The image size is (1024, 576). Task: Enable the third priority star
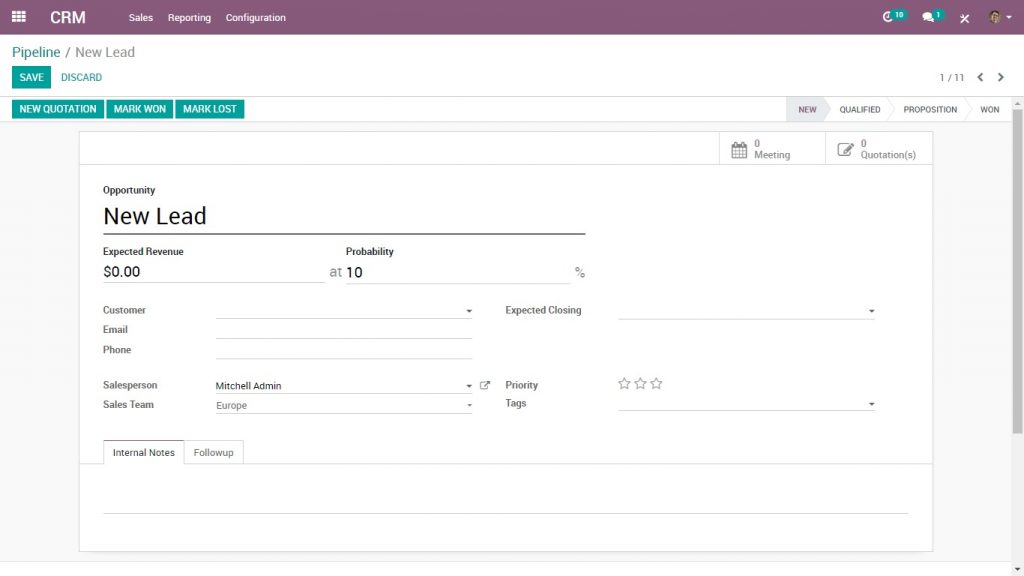(x=656, y=383)
